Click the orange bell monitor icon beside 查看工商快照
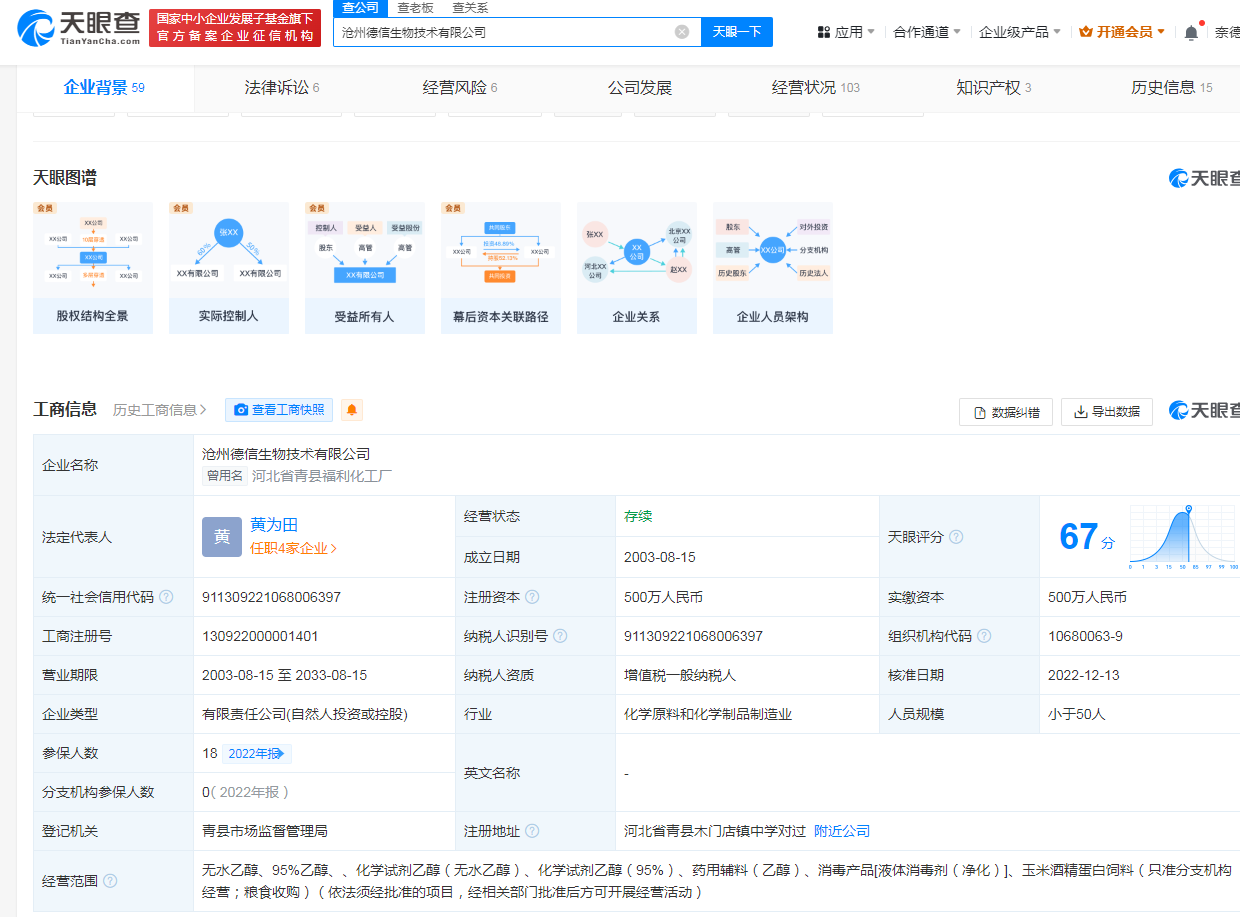Image resolution: width=1240 pixels, height=917 pixels. tap(352, 410)
